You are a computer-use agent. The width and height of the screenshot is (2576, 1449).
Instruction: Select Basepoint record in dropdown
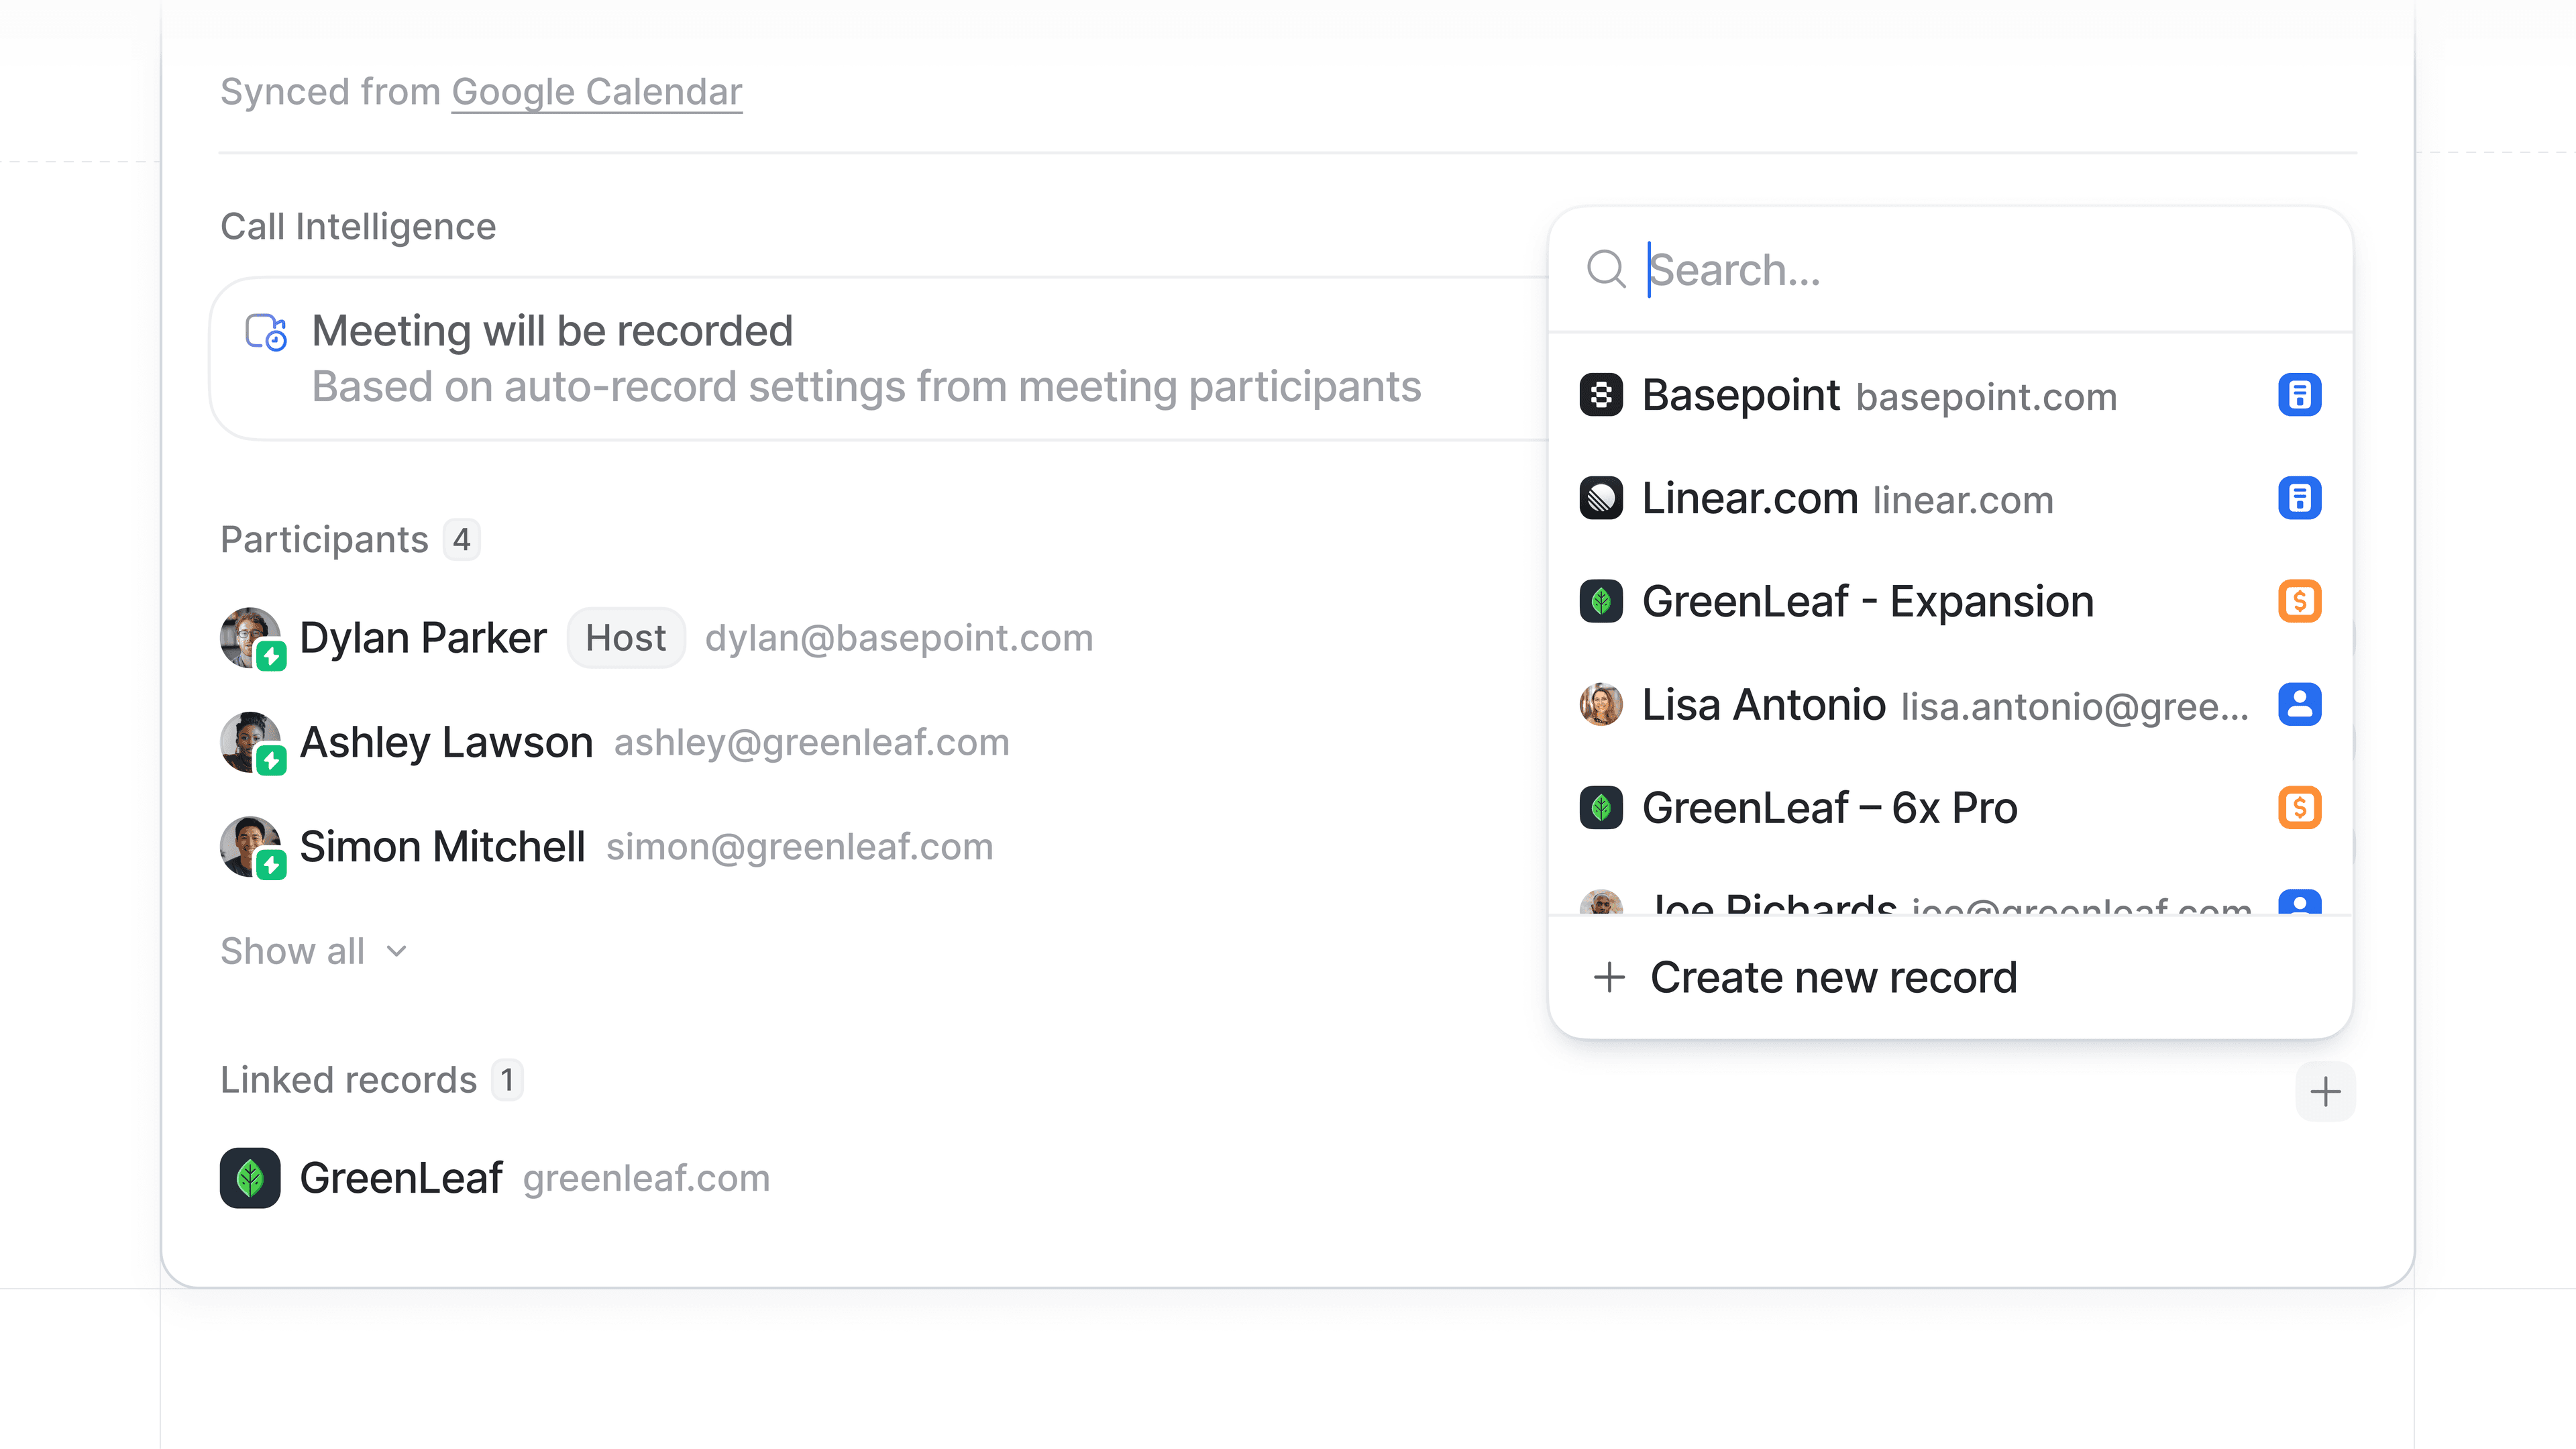[1950, 395]
